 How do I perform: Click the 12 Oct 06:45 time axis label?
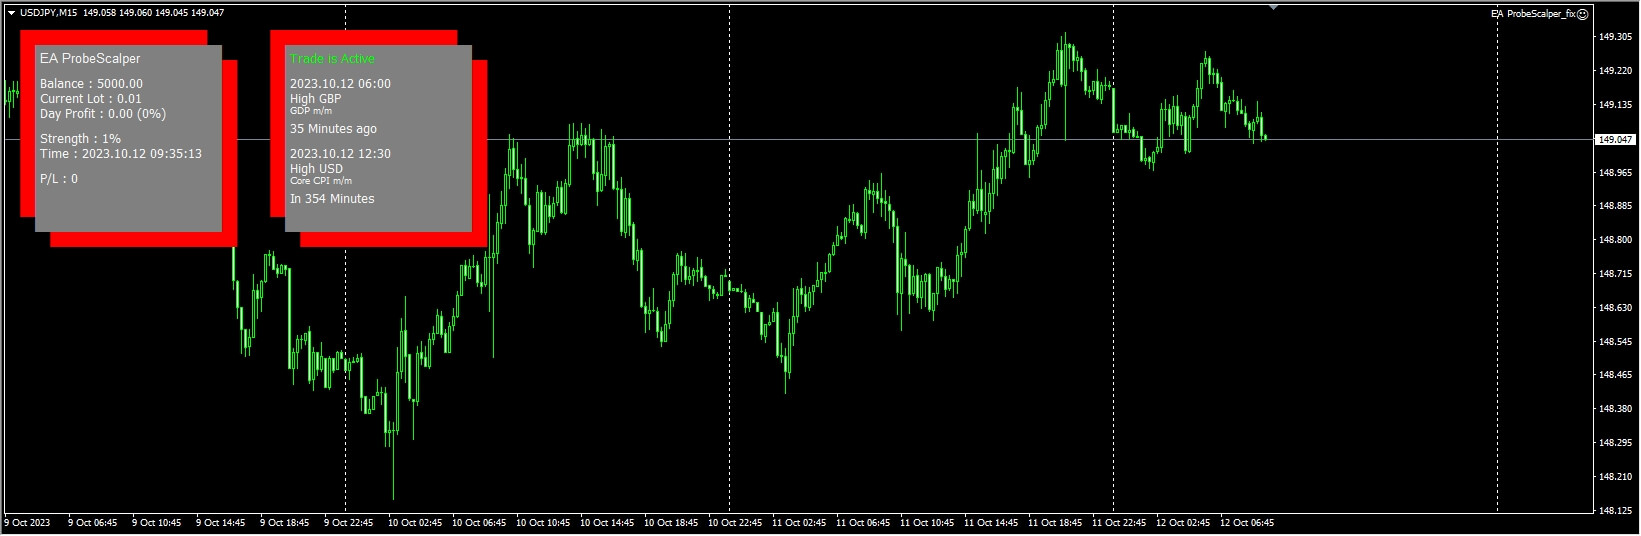click(1247, 523)
